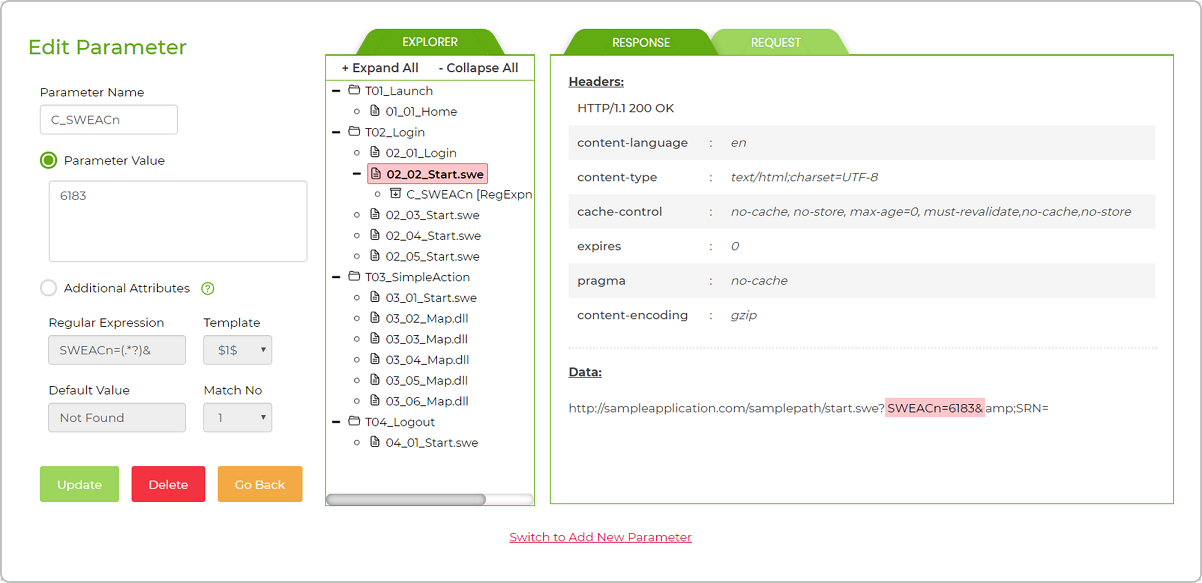This screenshot has width=1202, height=583.
Task: Click the file icon beside 02_04_Start.swe
Action: coord(375,235)
